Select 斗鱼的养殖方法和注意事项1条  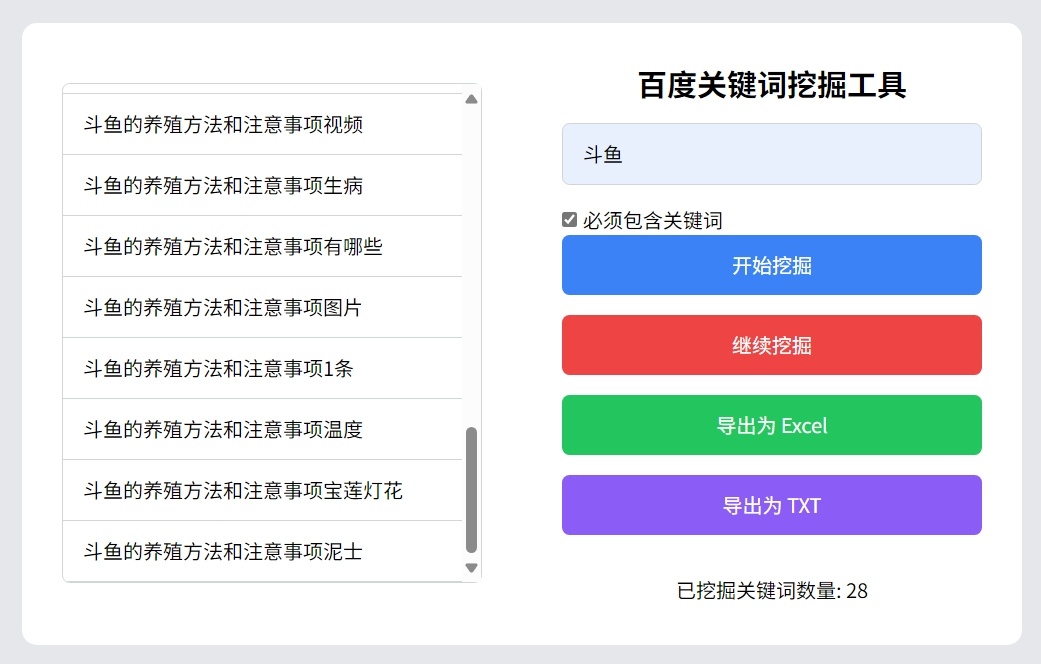tap(262, 369)
